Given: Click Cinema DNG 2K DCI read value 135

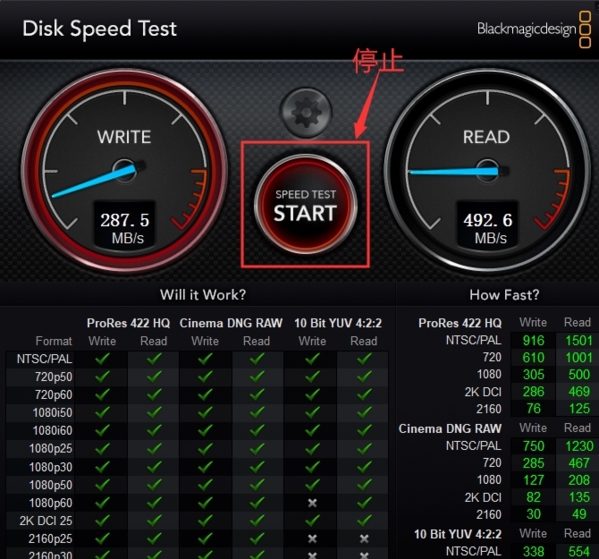Looking at the screenshot, I should (580, 497).
